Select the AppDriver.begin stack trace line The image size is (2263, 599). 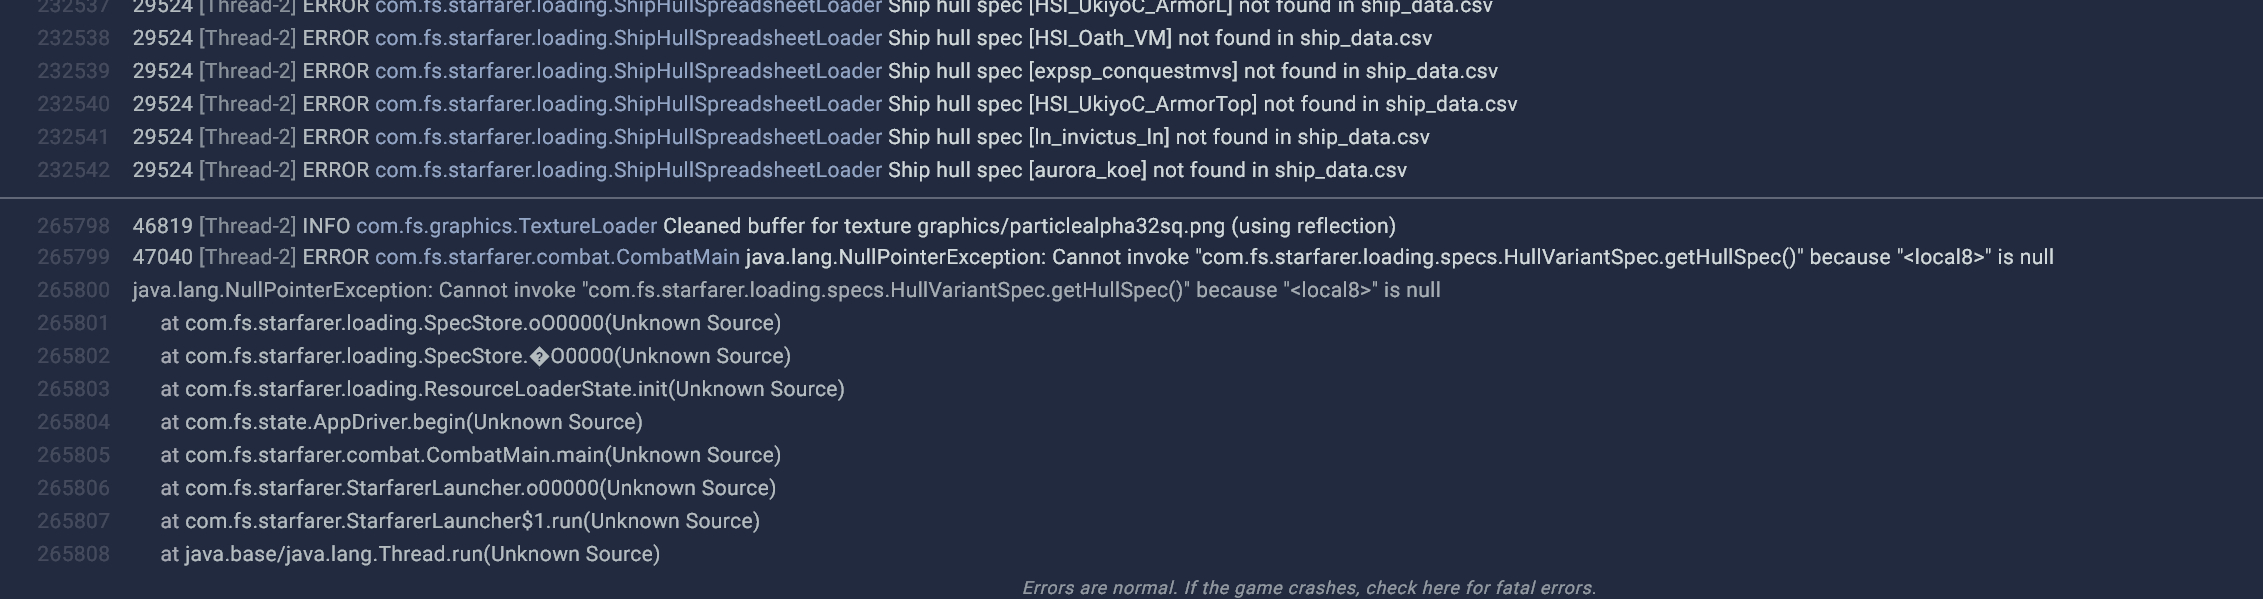(401, 422)
